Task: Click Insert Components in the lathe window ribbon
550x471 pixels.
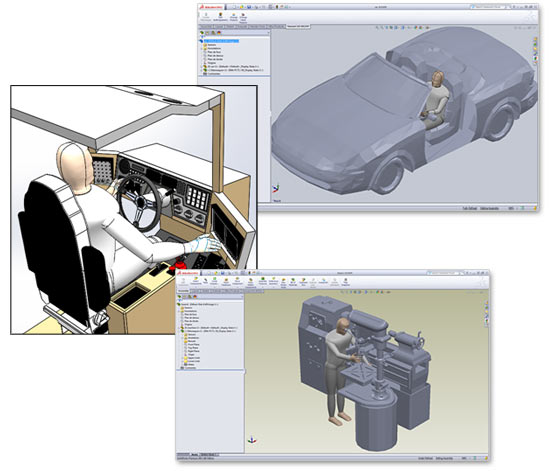Action: pyautogui.click(x=195, y=282)
